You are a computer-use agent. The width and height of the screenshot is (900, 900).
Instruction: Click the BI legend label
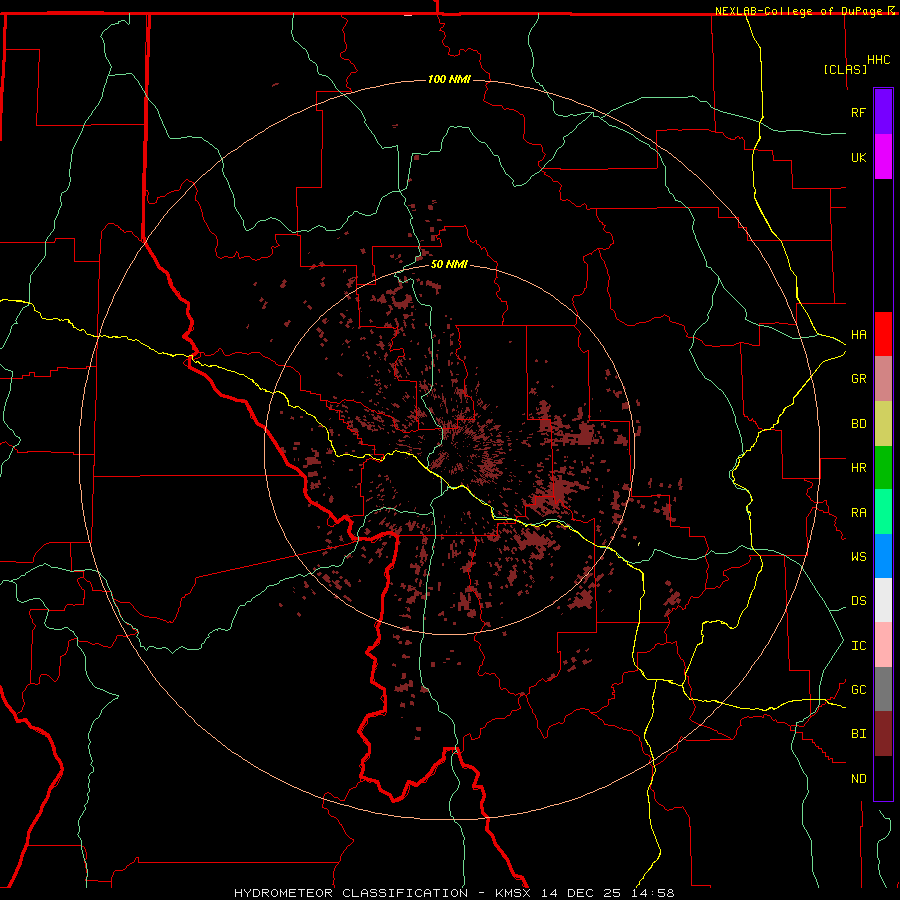coord(859,734)
